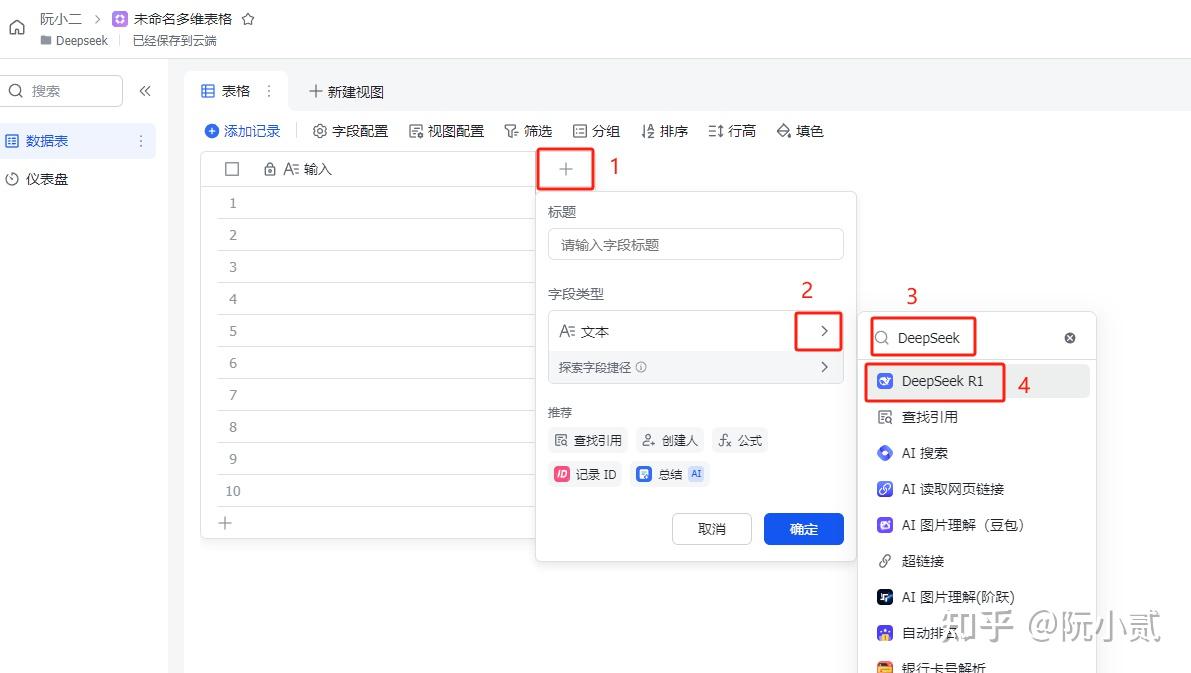Open 数据表 more options dots
This screenshot has height=673, width=1191.
(141, 141)
